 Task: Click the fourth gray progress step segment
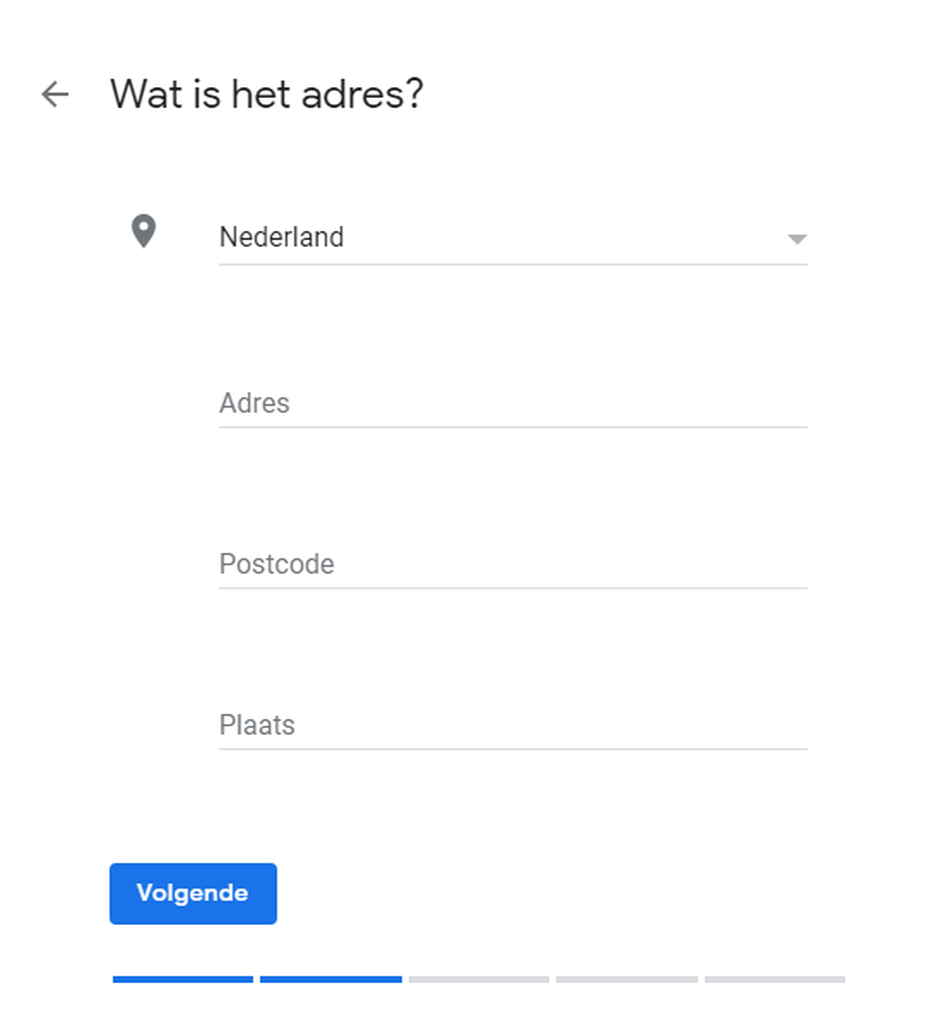pos(627,979)
